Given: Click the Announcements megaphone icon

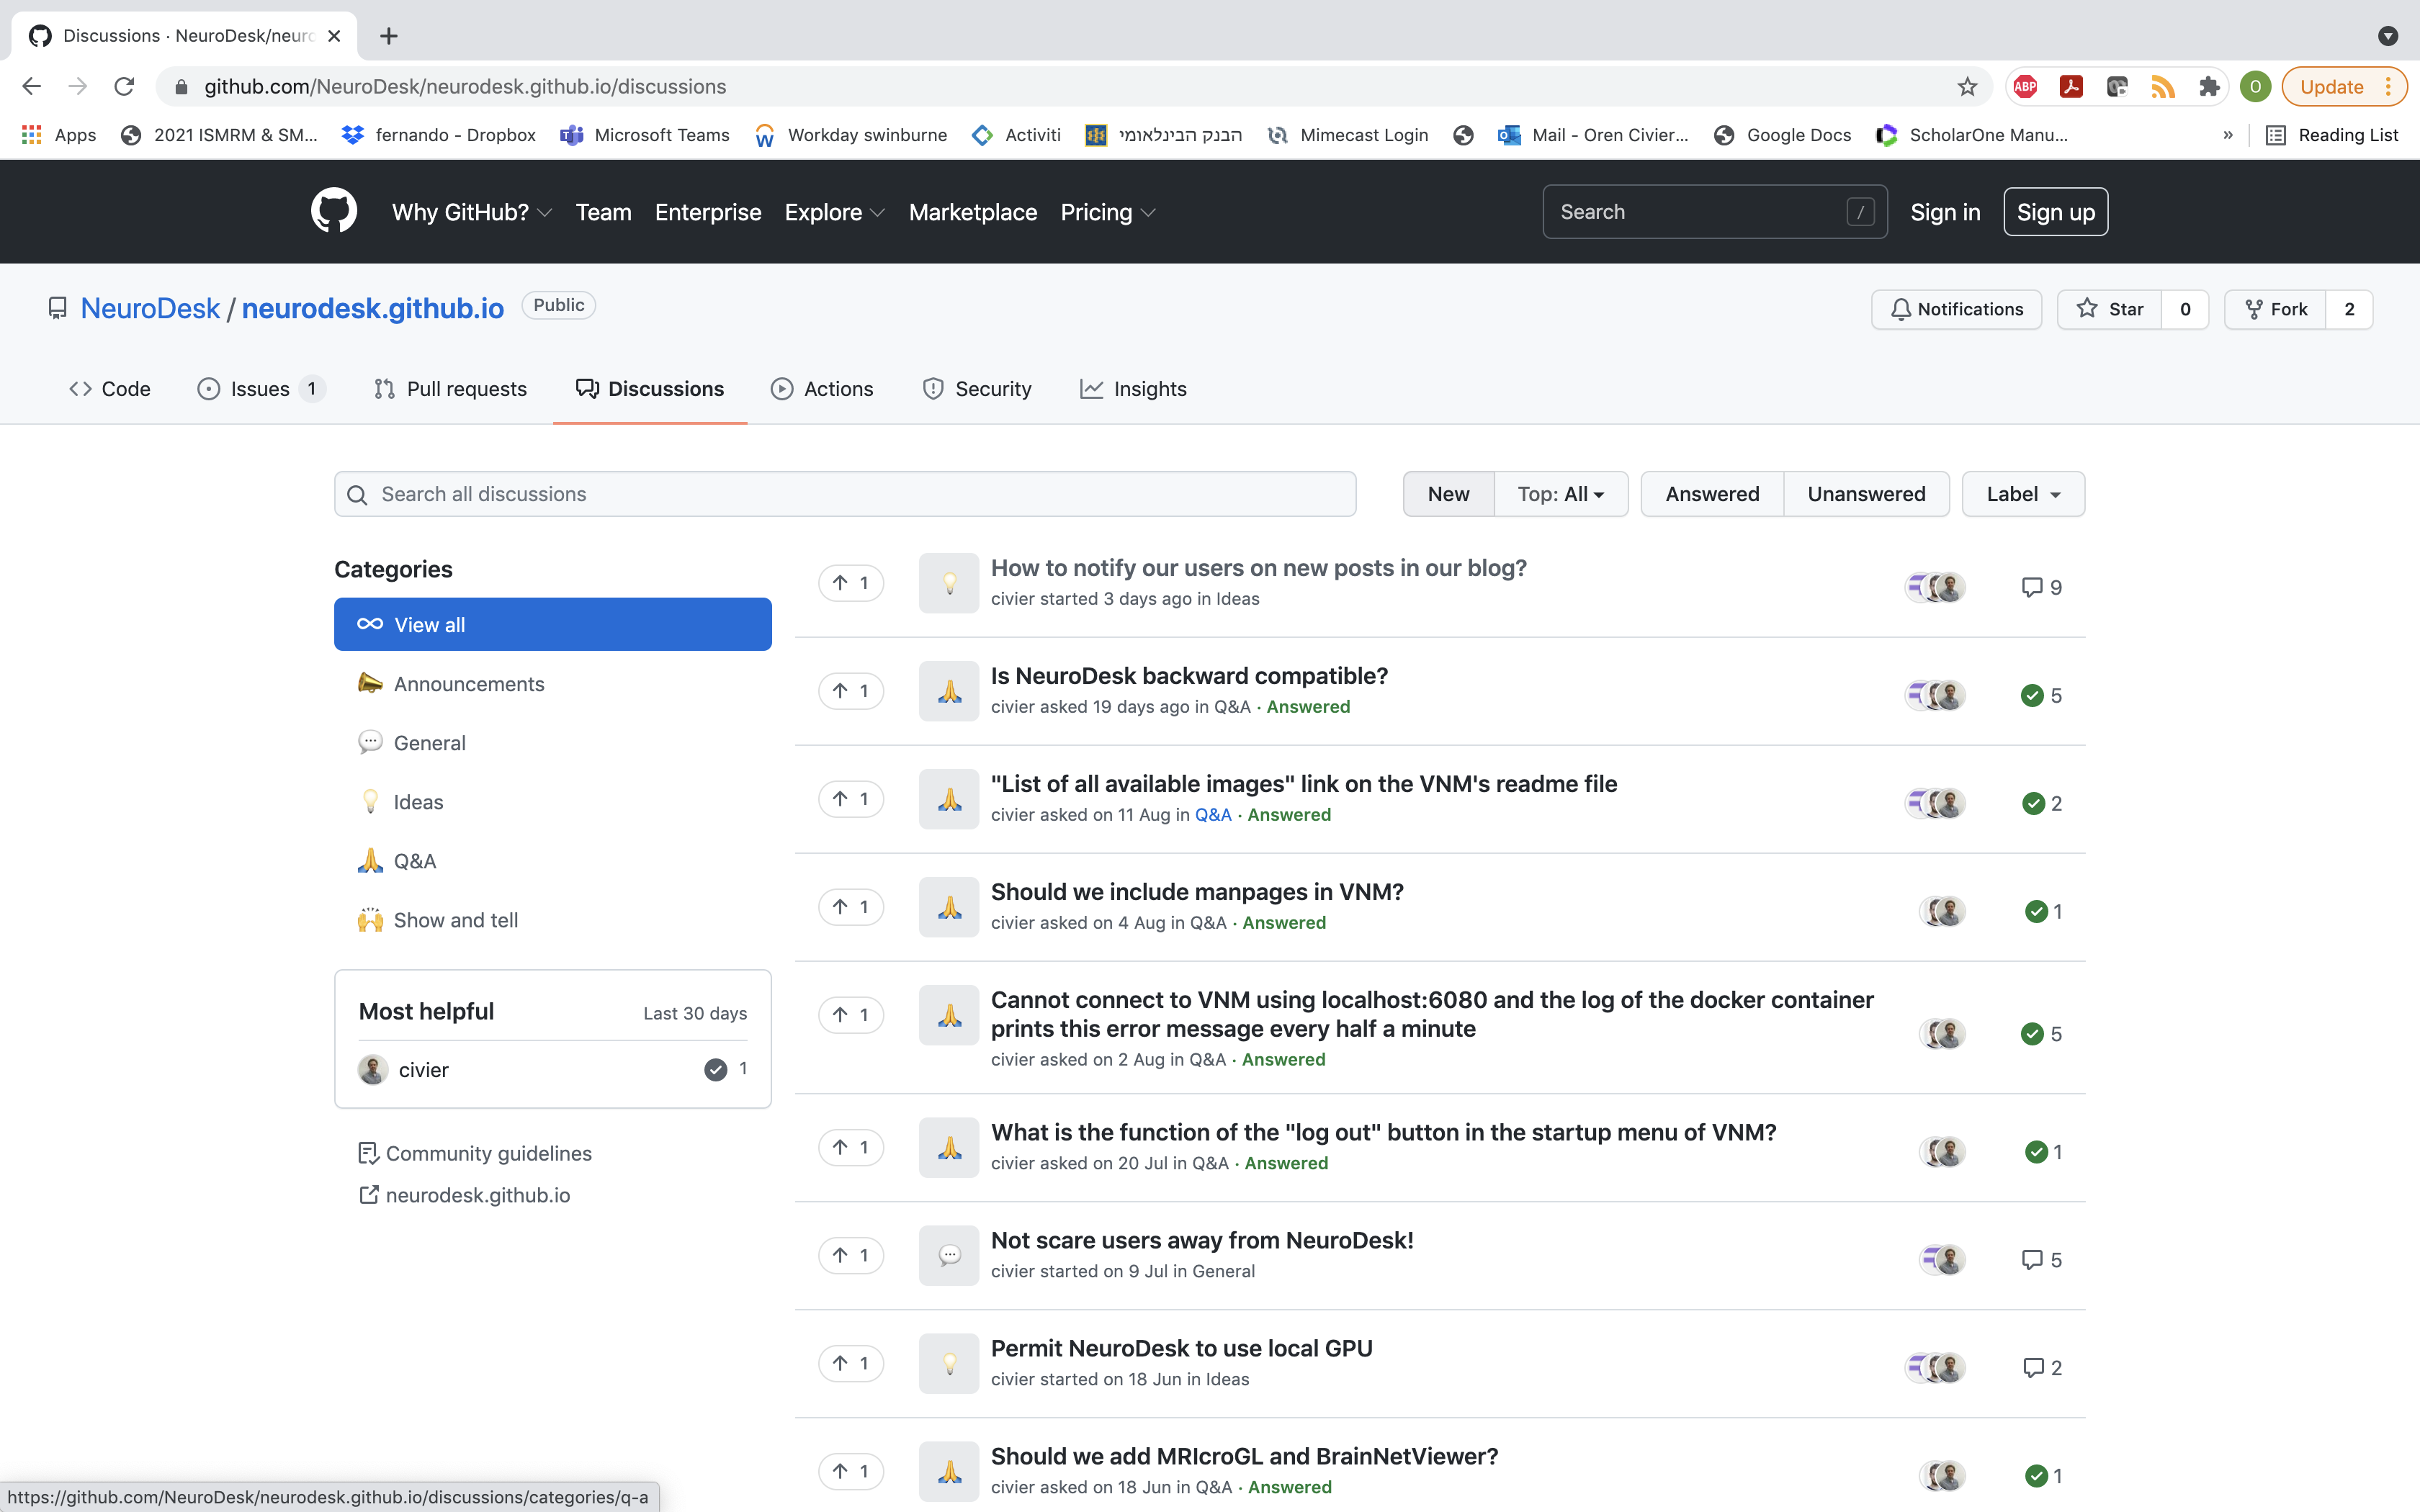Looking at the screenshot, I should click(x=370, y=683).
